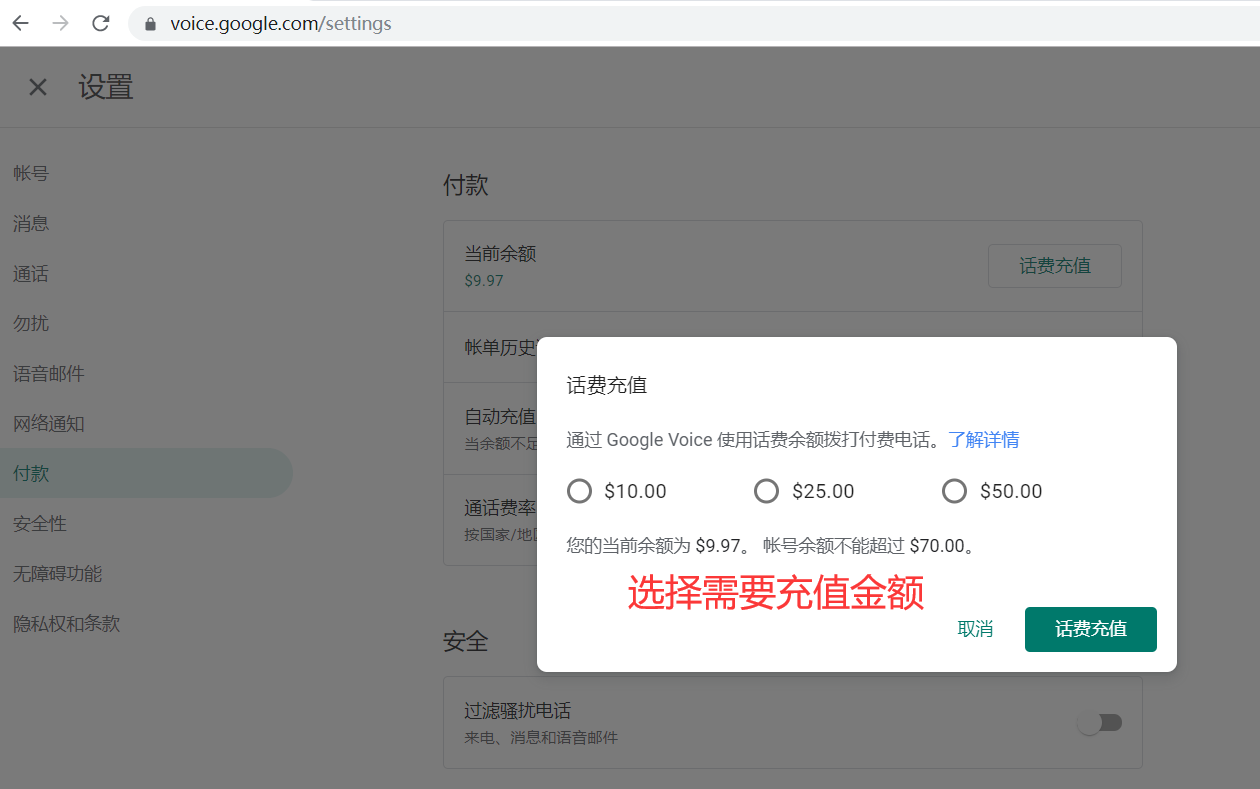Click the $9.97 balance under 当前余额
Viewport: 1260px width, 789px height.
(484, 281)
